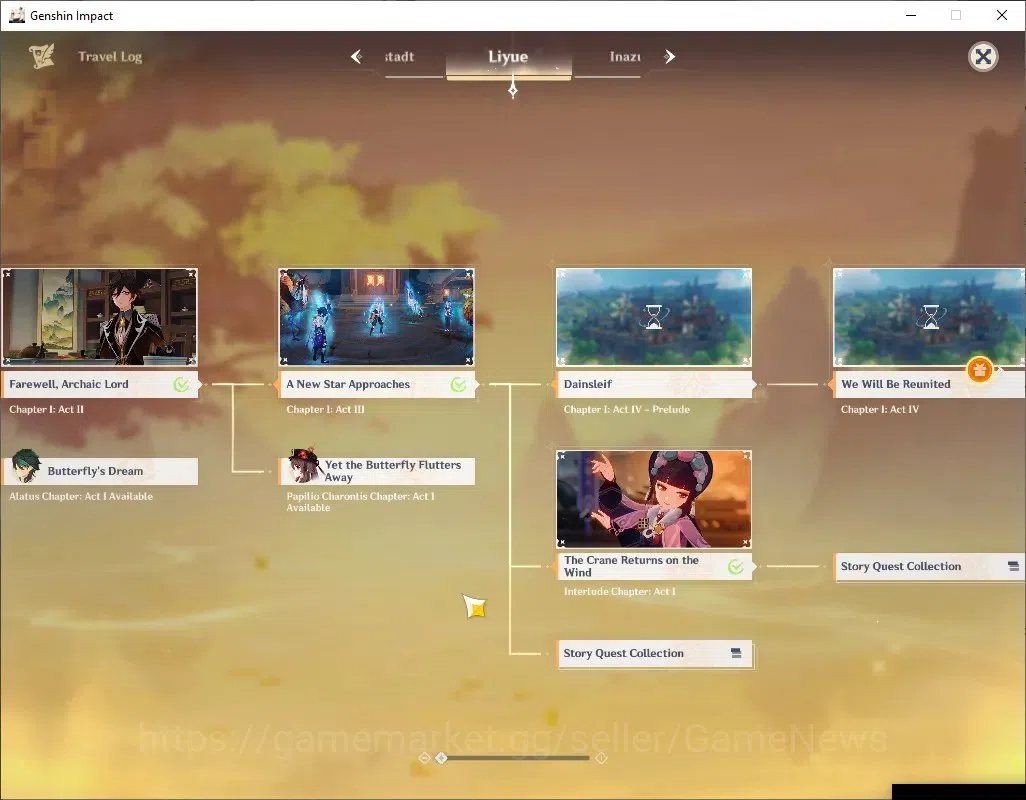The image size is (1026, 800).
Task: Open the A New Star Approaches thumbnail
Action: tap(376, 317)
